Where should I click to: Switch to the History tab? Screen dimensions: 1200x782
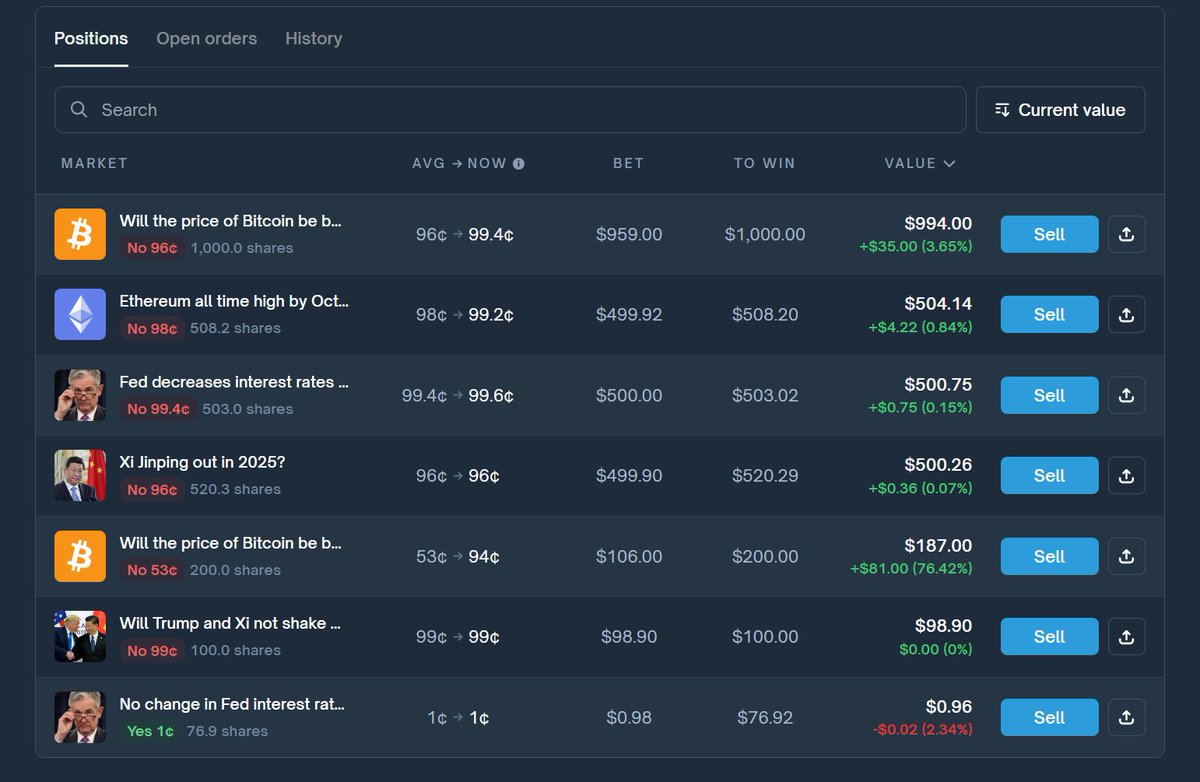(x=313, y=38)
